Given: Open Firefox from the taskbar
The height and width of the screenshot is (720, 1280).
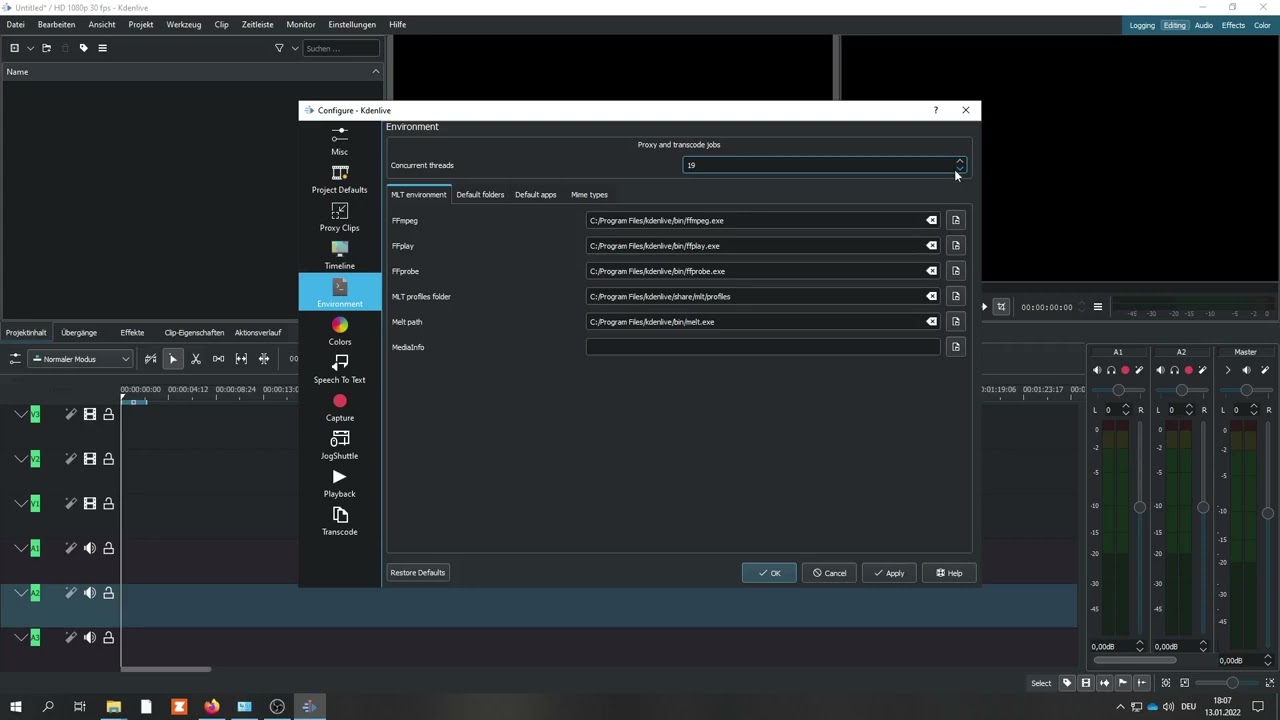Looking at the screenshot, I should [212, 706].
